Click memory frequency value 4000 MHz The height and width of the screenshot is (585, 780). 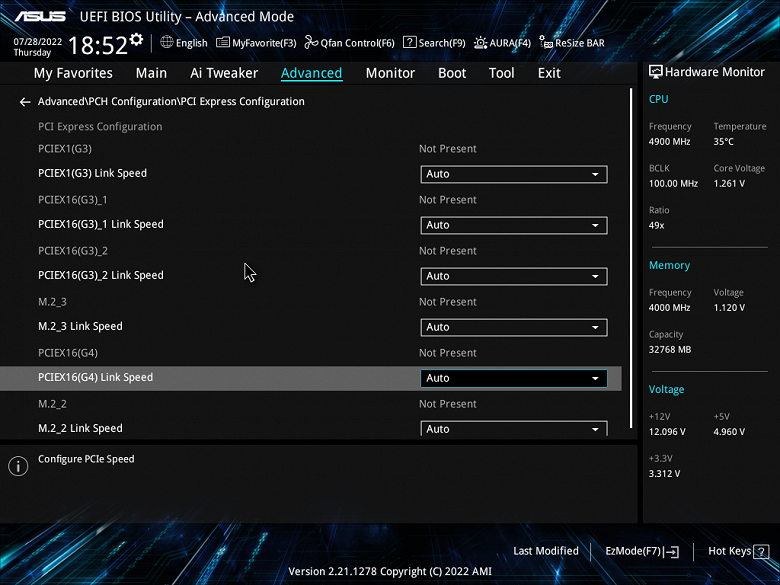[x=669, y=308]
